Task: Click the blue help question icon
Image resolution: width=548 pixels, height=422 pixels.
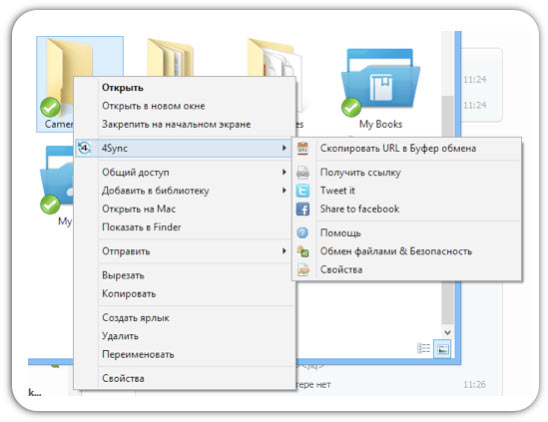Action: point(302,233)
